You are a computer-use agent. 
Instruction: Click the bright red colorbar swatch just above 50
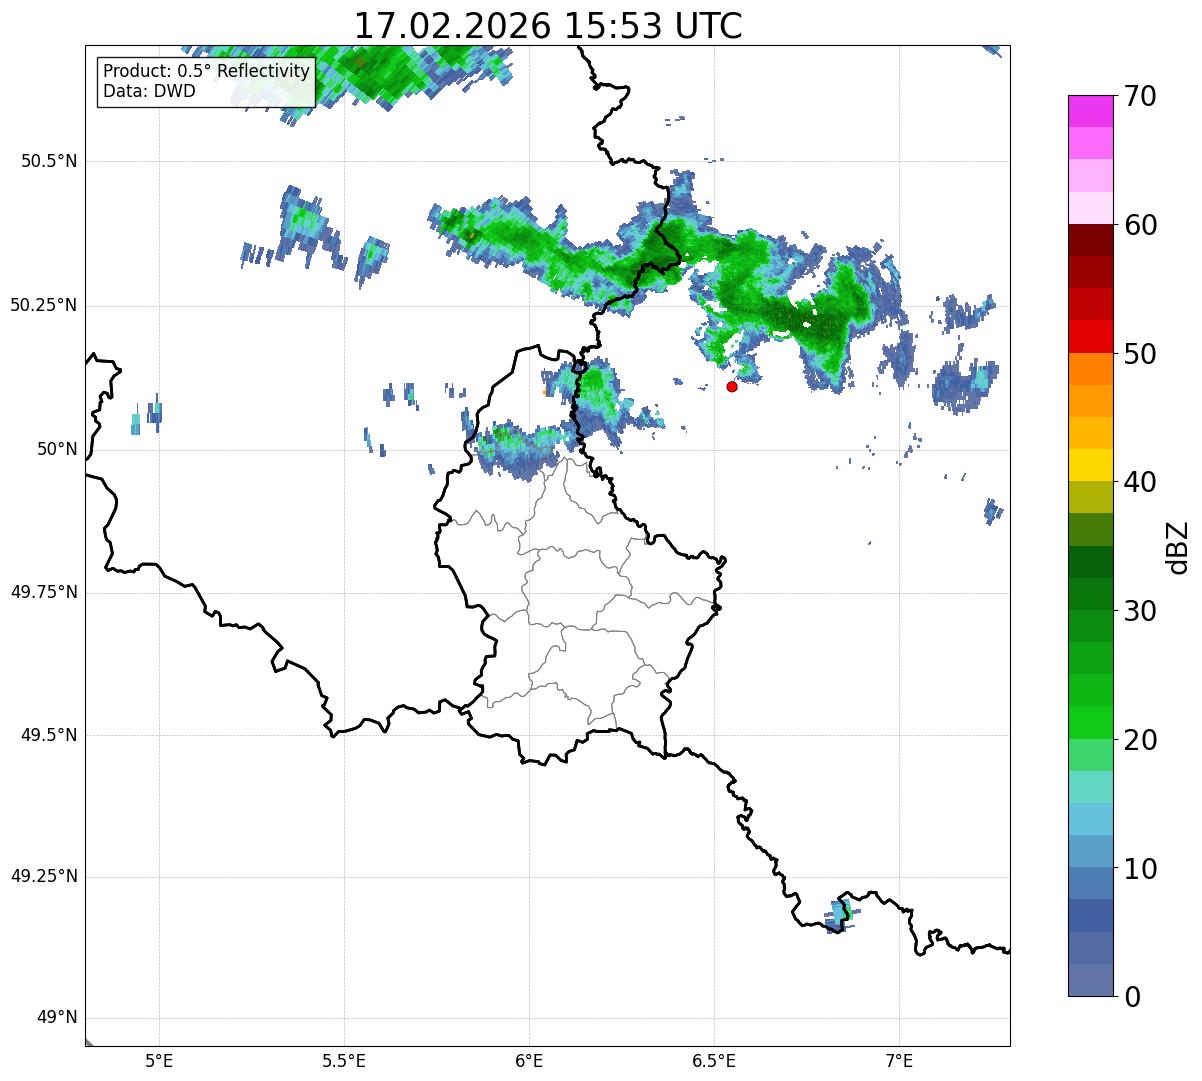pos(1091,337)
